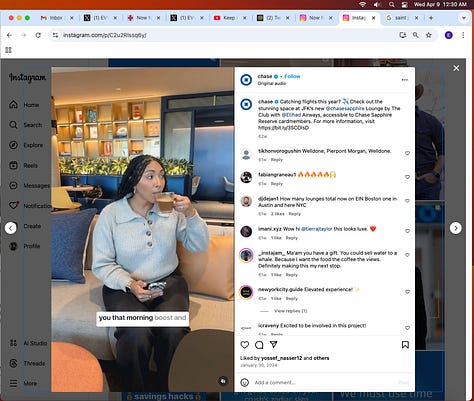The width and height of the screenshot is (474, 401).
Task: Close the post overlay with X
Action: [456, 68]
